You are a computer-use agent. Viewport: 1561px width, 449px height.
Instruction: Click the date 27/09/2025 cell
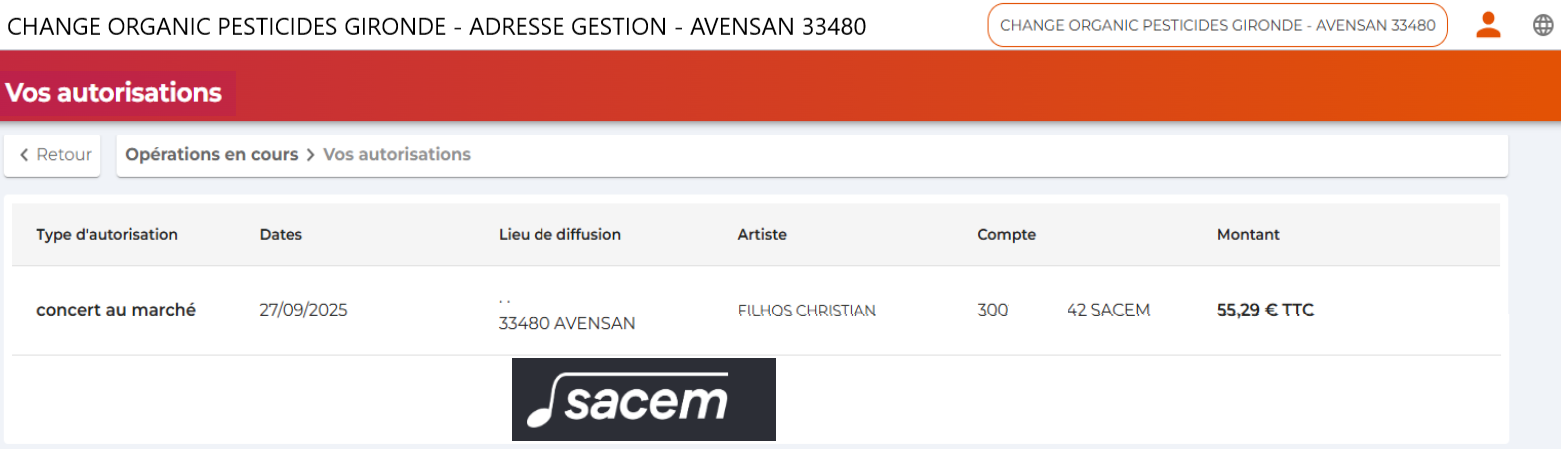click(x=303, y=310)
